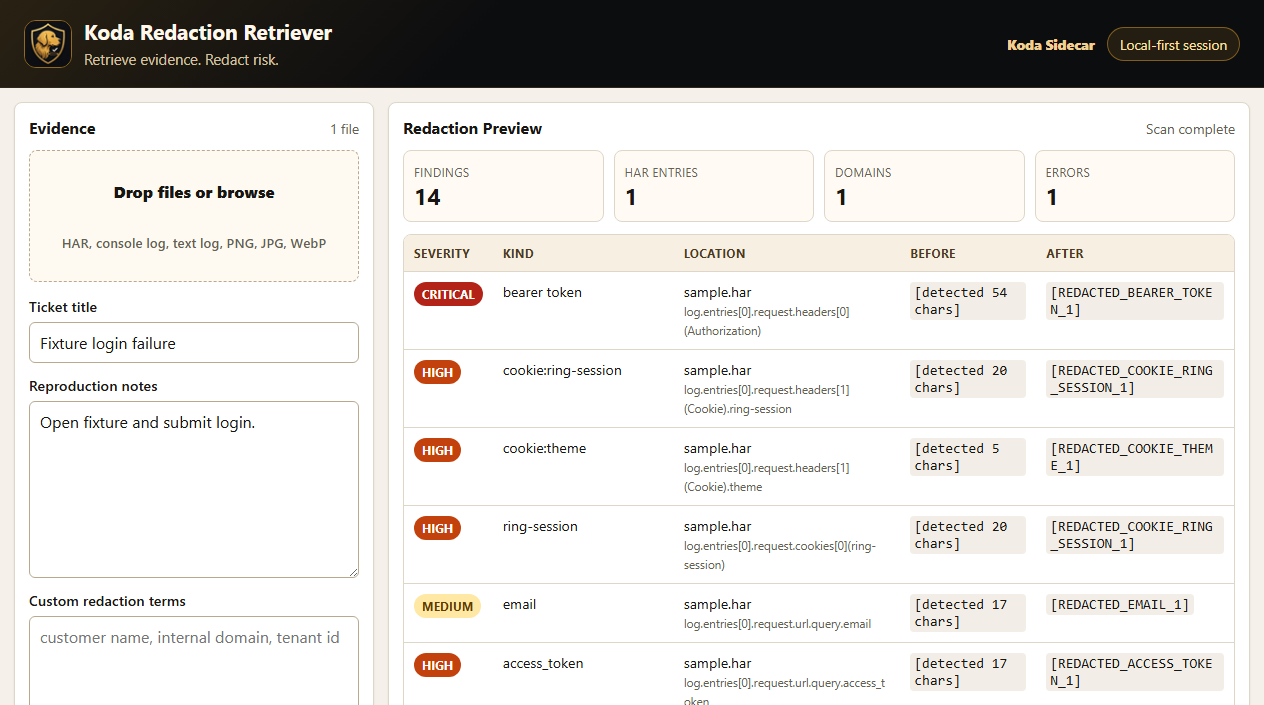Click the Findings 14 summary card
Screen dimensions: 1264x705
tap(503, 186)
